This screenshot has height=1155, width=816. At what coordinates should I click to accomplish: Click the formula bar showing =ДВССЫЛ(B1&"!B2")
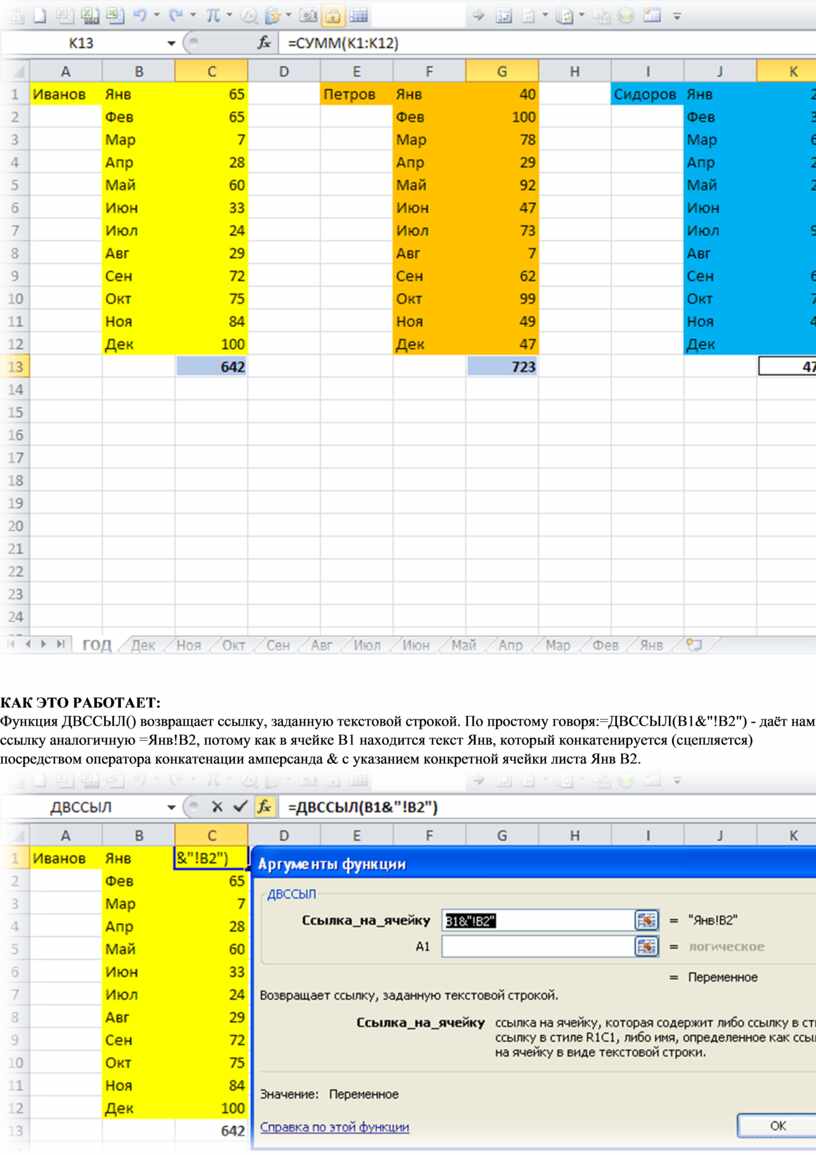(x=545, y=807)
